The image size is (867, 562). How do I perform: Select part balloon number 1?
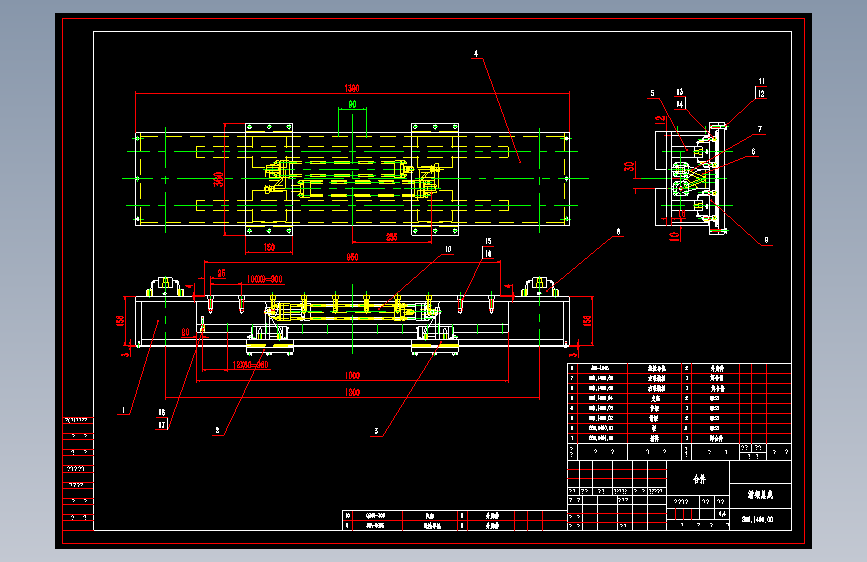click(x=123, y=410)
